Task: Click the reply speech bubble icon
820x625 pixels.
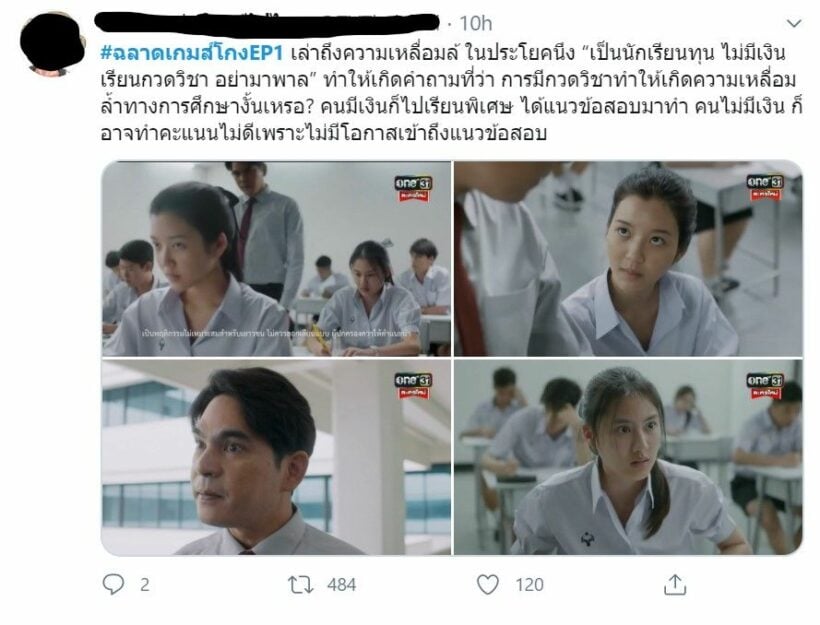Action: pyautogui.click(x=113, y=584)
